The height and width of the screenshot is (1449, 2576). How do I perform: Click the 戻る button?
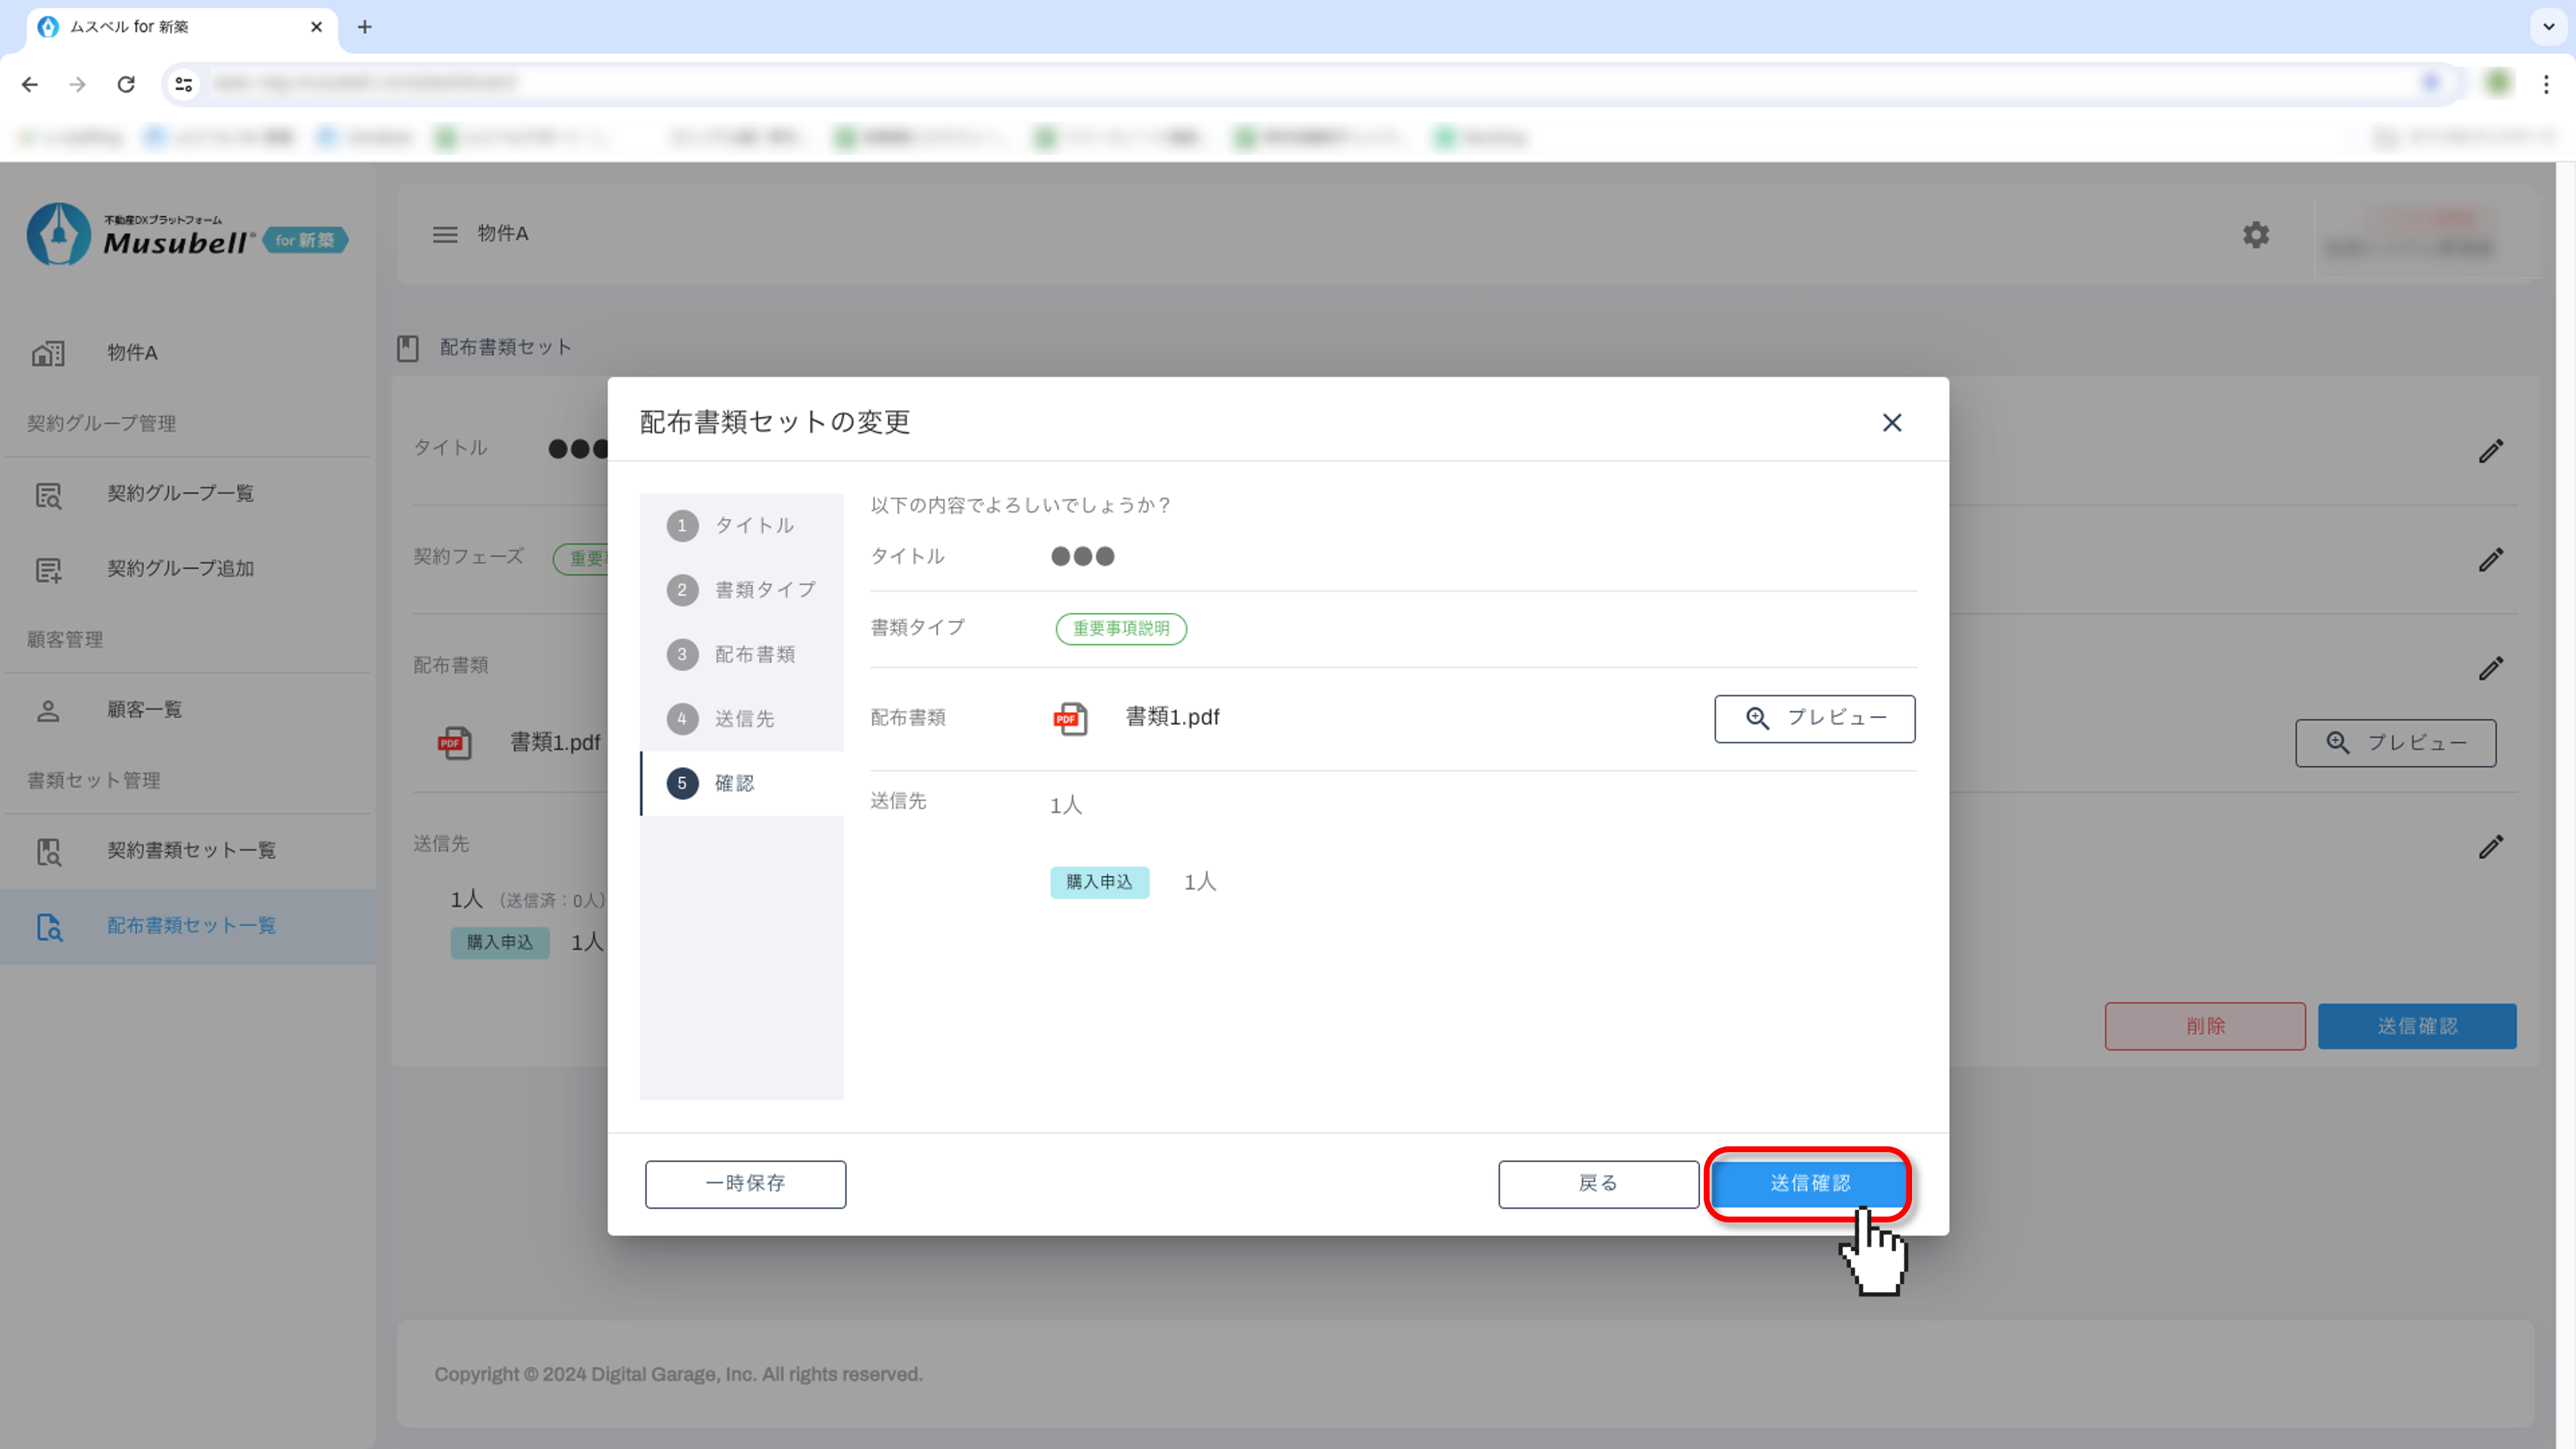(x=1597, y=1184)
